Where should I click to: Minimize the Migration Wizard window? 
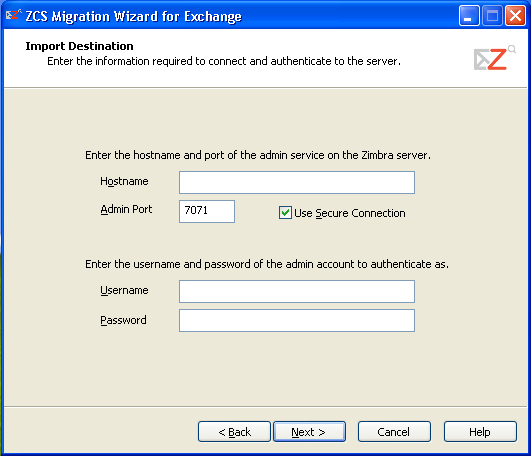(469, 16)
